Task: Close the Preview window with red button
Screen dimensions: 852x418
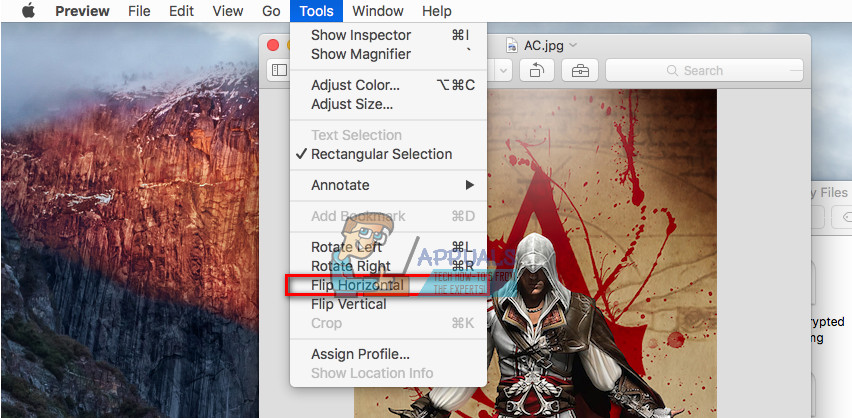Action: (x=273, y=46)
